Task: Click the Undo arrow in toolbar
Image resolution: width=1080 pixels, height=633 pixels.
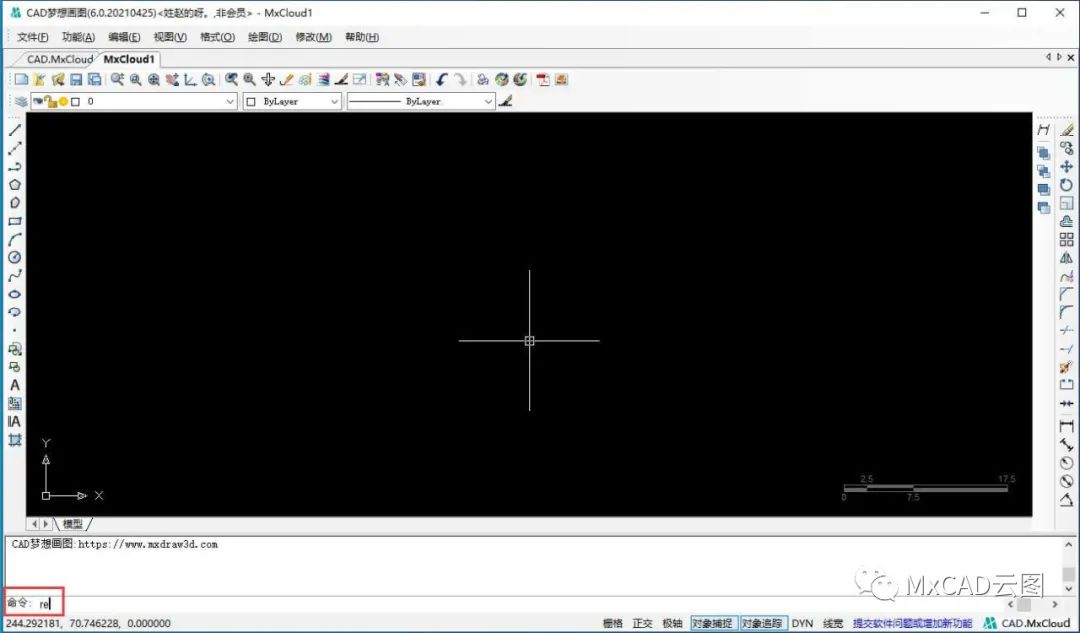Action: (x=441, y=79)
